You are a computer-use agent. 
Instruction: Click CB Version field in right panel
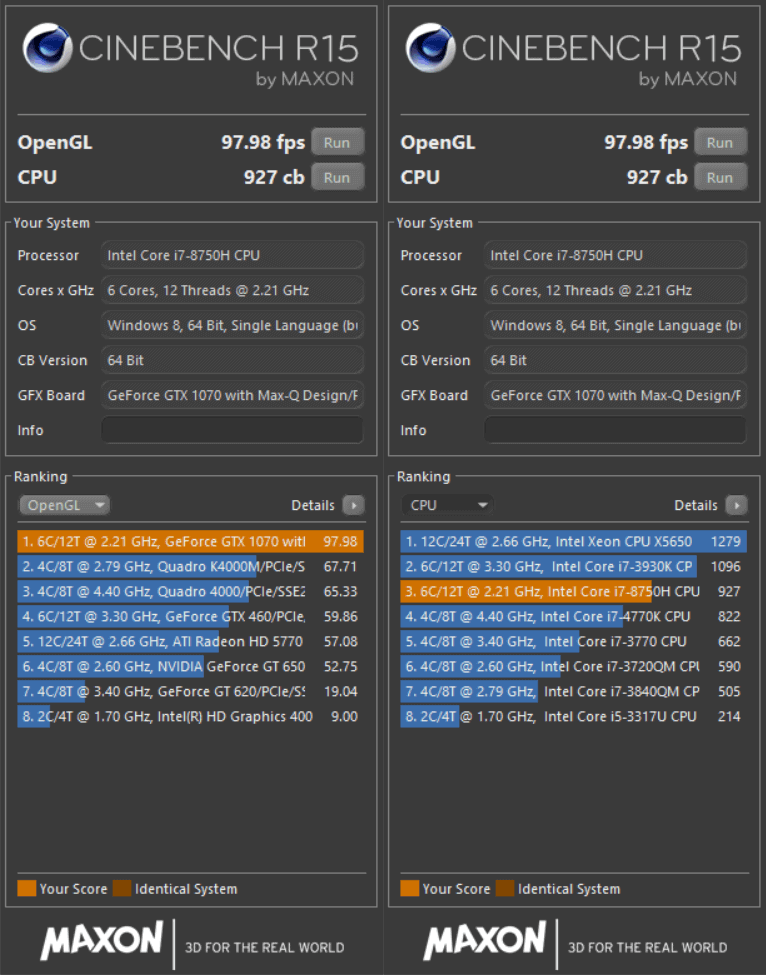click(x=616, y=360)
